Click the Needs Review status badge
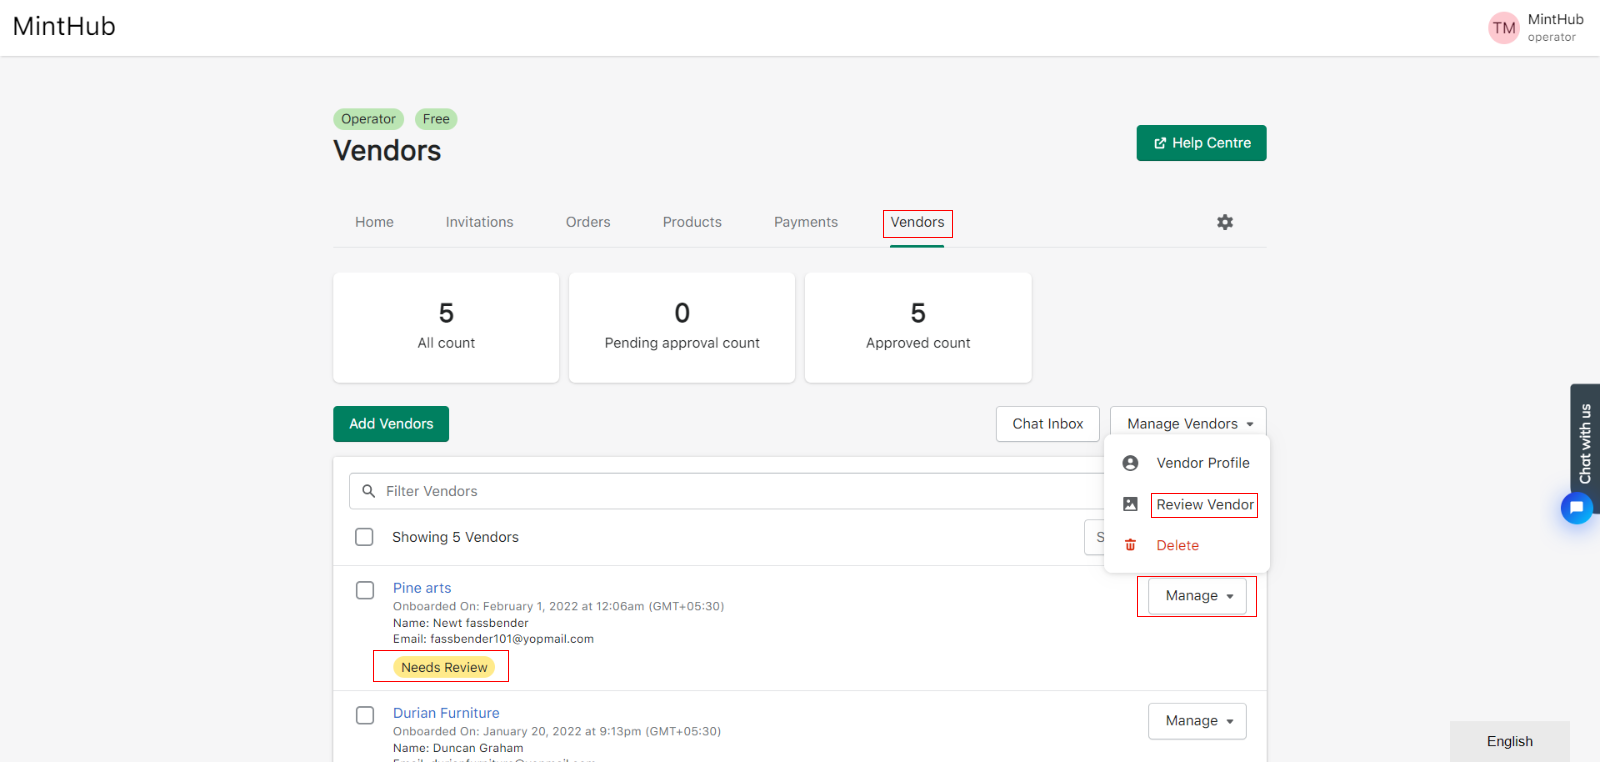 pyautogui.click(x=444, y=667)
